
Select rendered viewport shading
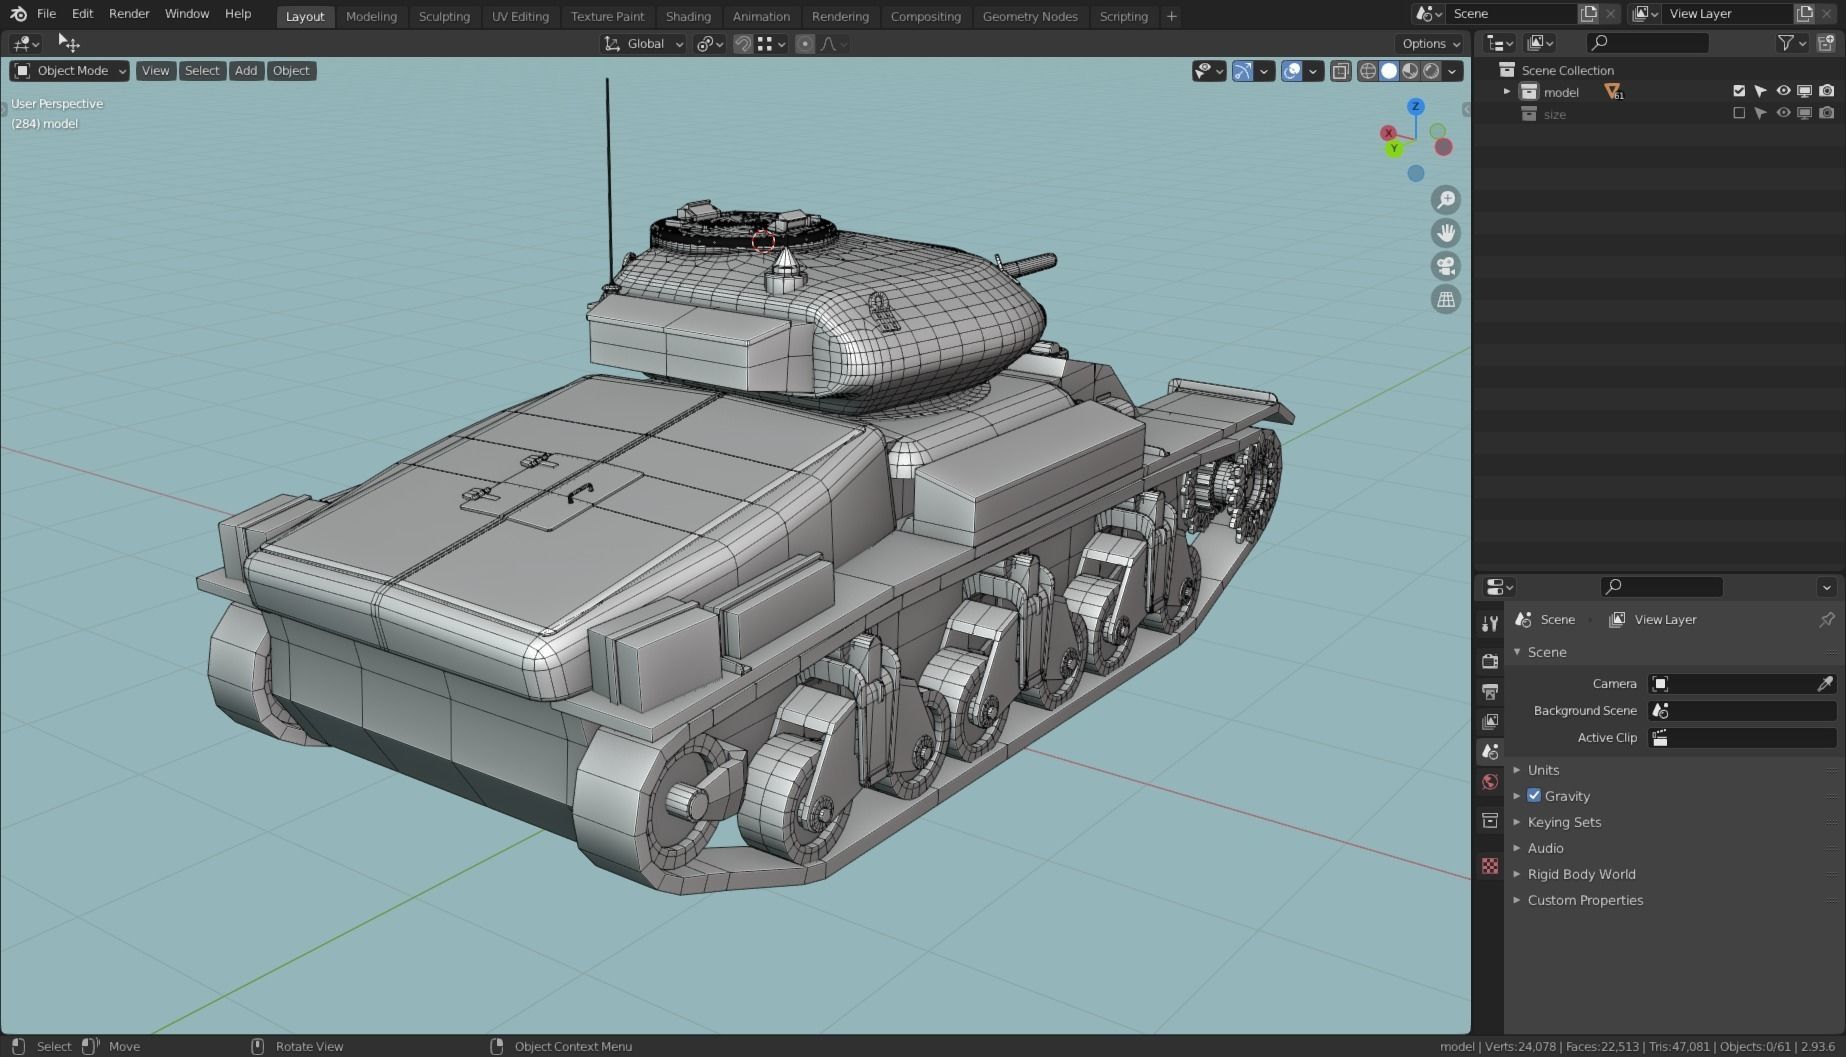point(1431,71)
